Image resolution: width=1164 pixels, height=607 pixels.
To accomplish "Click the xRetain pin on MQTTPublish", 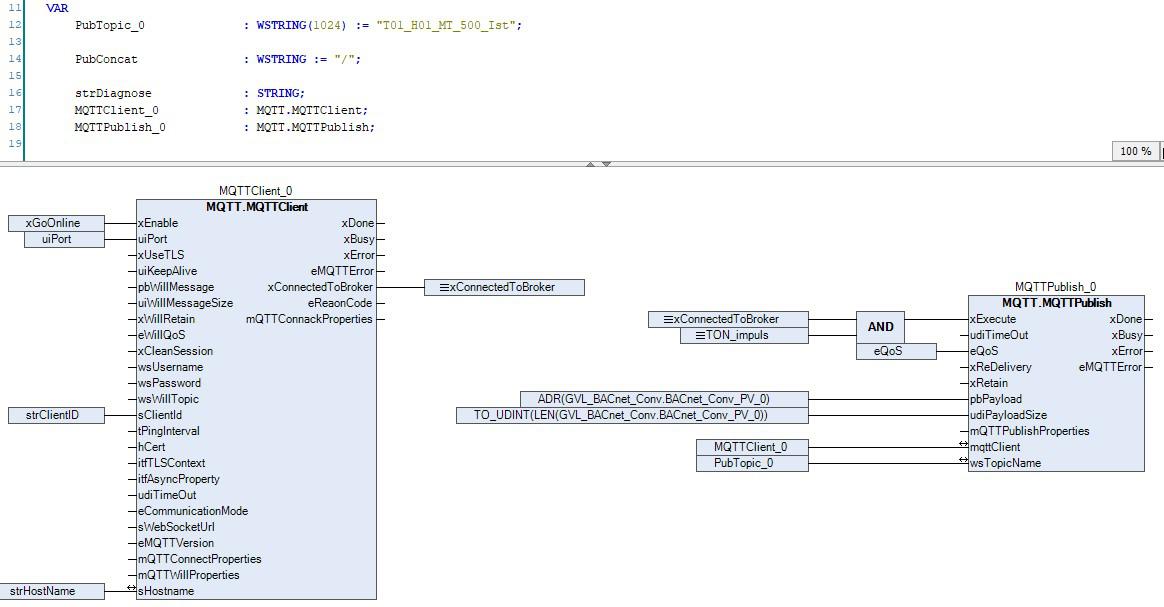I will point(988,383).
